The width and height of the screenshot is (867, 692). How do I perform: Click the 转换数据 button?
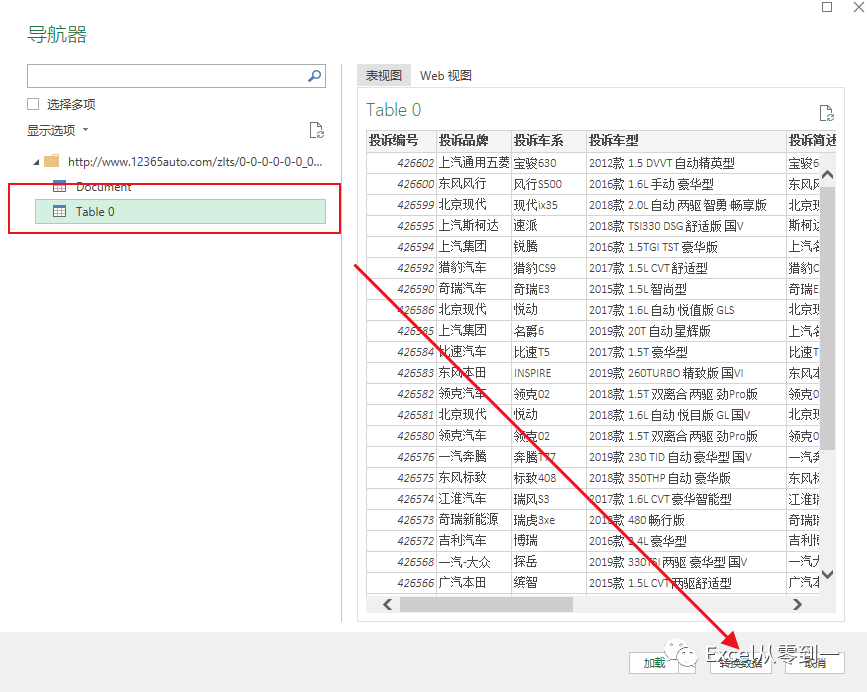click(x=740, y=663)
